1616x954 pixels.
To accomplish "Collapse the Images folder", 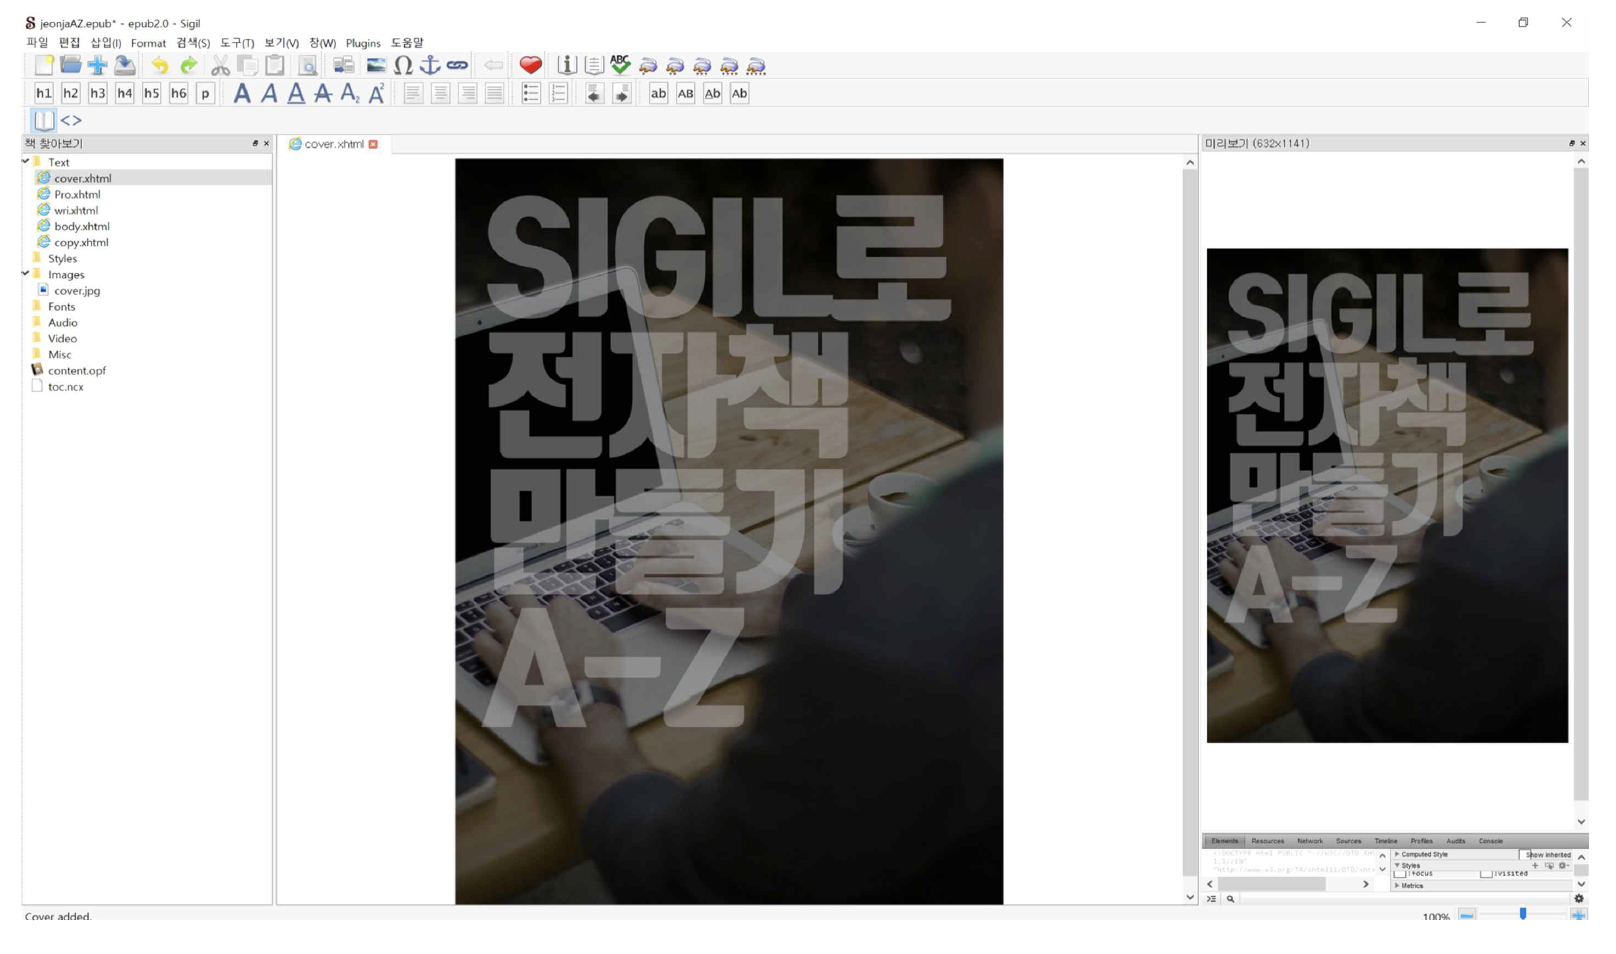I will (26, 273).
